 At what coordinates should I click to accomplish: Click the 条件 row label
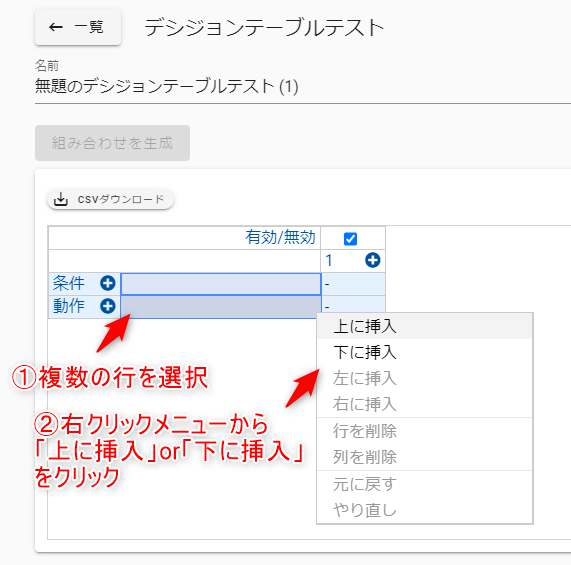68,283
